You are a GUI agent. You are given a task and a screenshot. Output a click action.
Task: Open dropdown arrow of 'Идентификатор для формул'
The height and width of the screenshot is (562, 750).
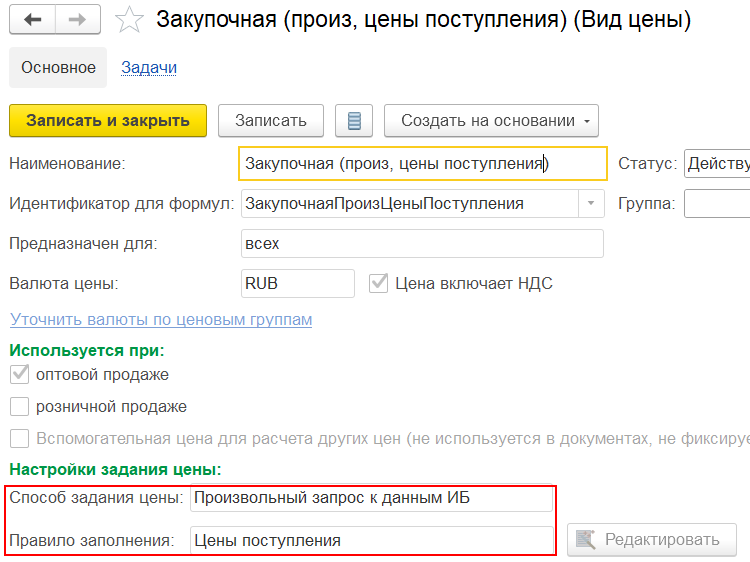591,204
